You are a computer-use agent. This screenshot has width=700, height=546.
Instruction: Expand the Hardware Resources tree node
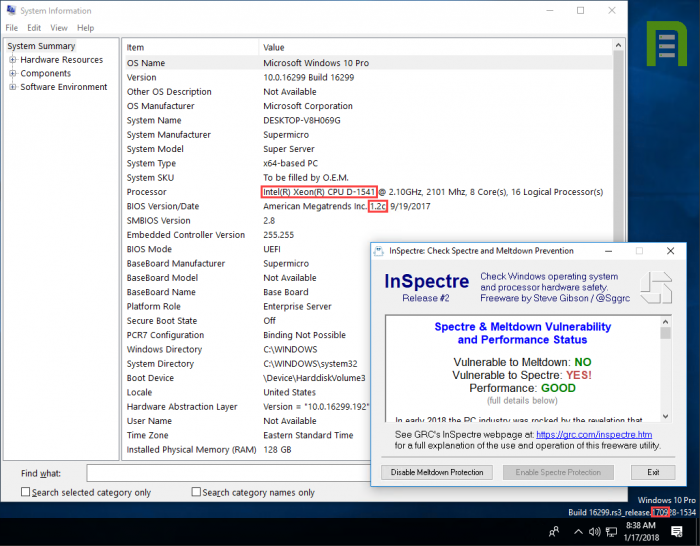coord(12,59)
